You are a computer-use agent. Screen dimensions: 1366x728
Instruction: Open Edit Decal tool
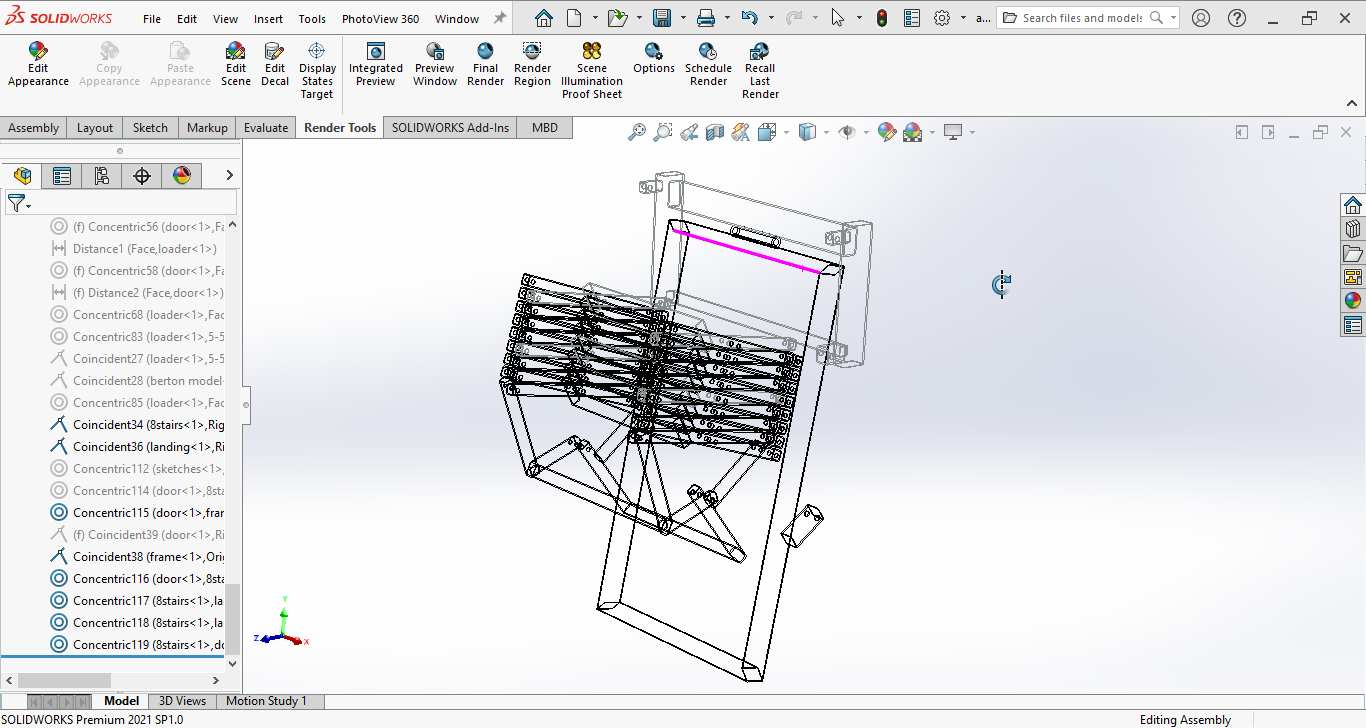pyautogui.click(x=275, y=64)
